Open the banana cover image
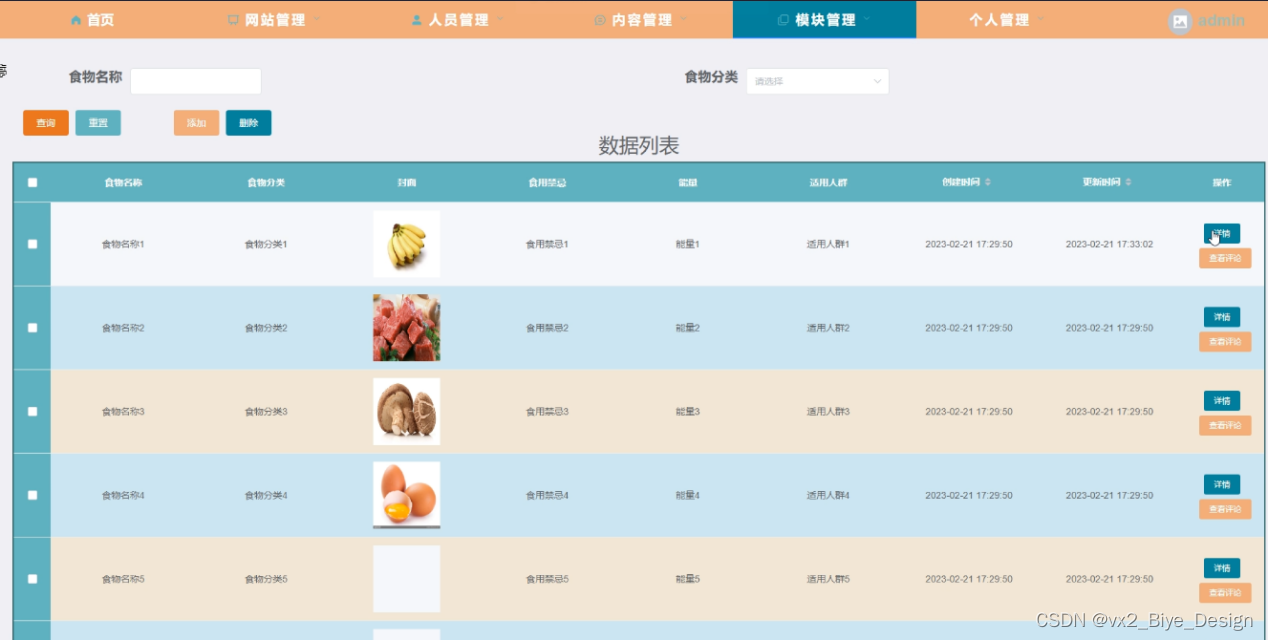 point(406,244)
